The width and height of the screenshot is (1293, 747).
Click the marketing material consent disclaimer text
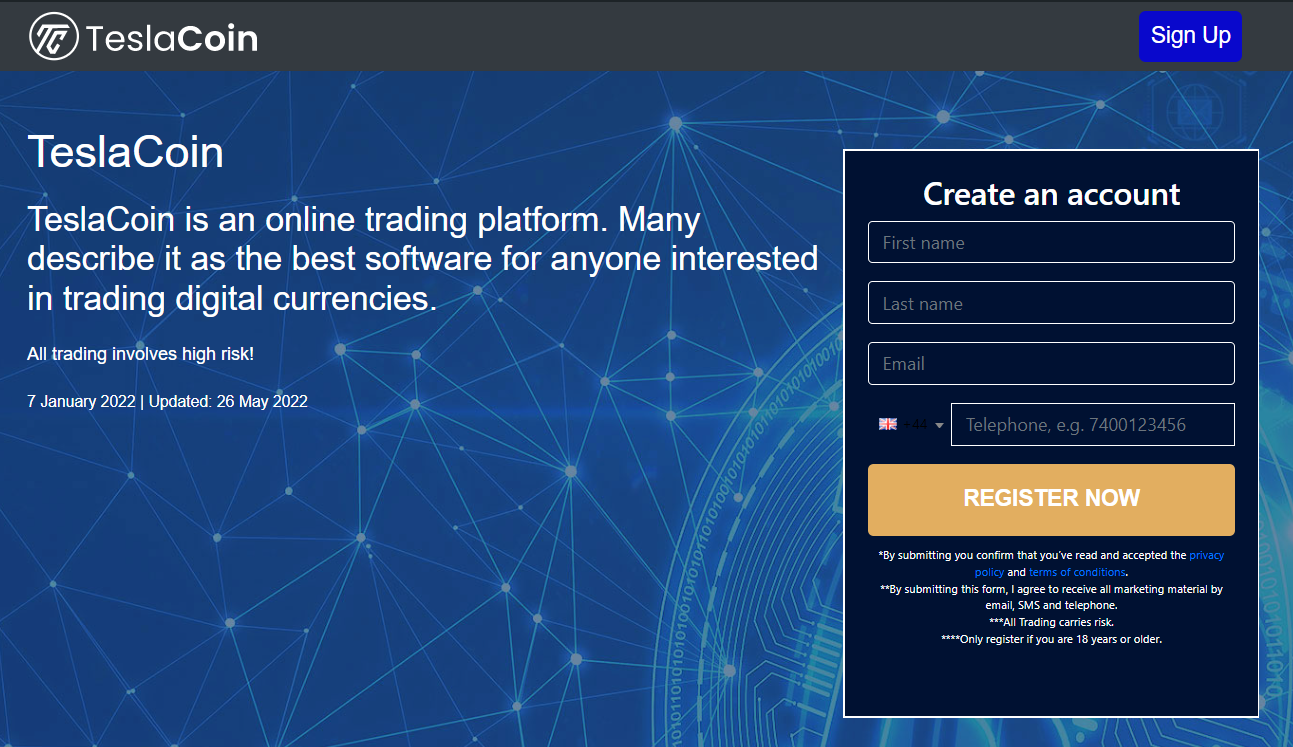1051,597
